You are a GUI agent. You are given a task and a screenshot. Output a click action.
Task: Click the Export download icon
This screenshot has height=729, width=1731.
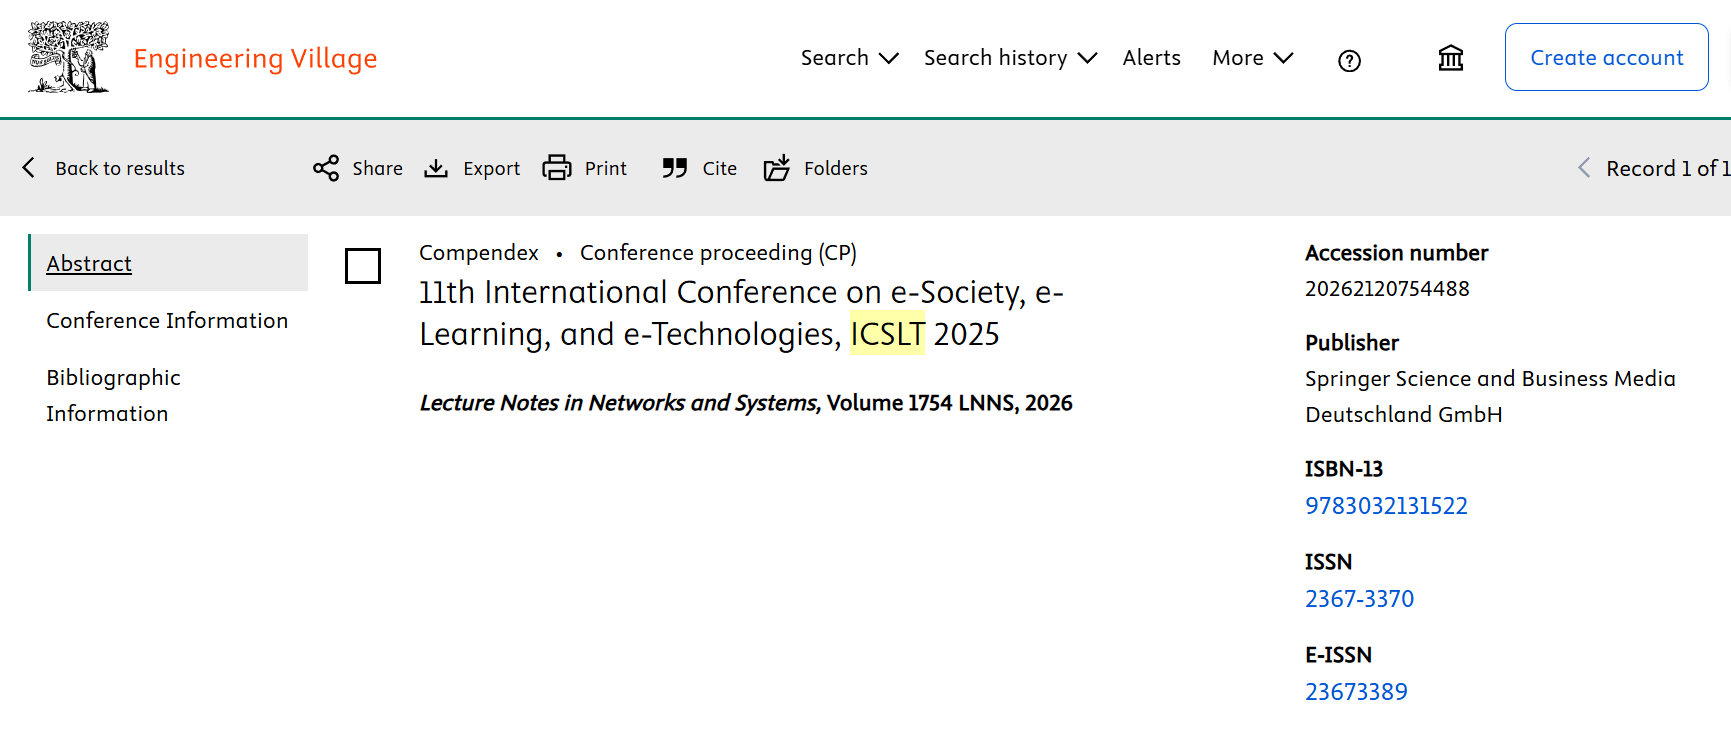pos(436,168)
